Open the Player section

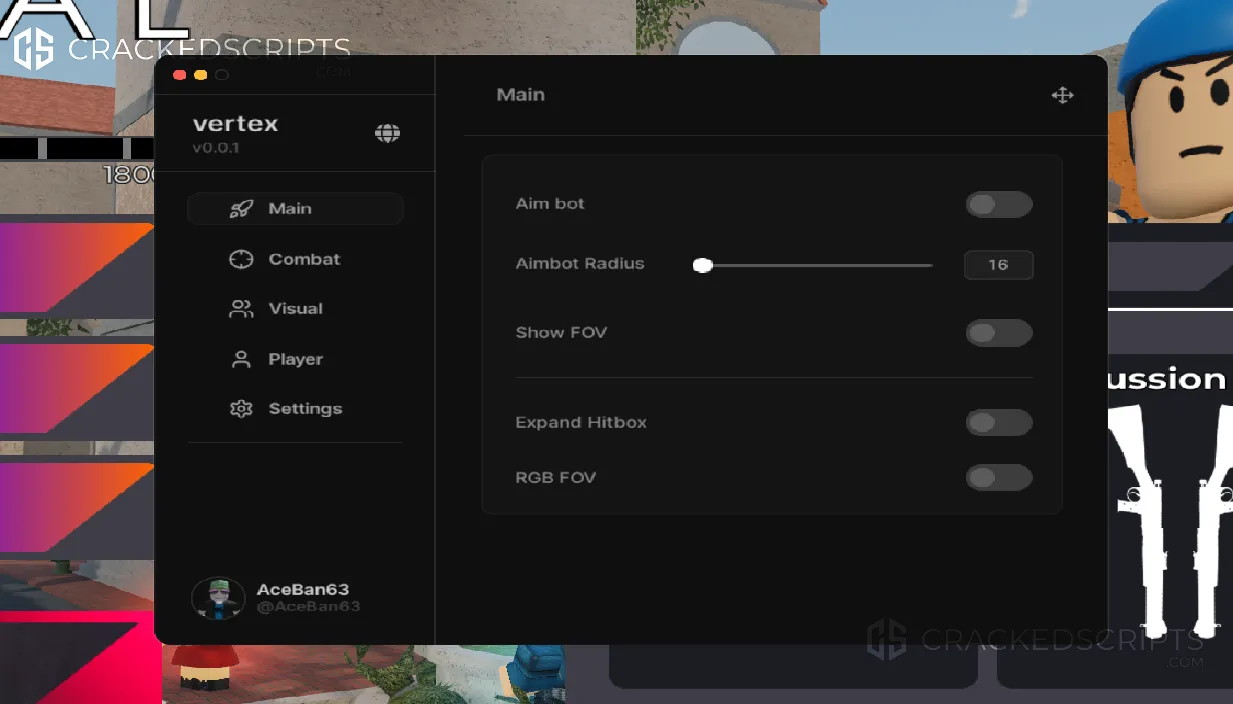coord(295,359)
